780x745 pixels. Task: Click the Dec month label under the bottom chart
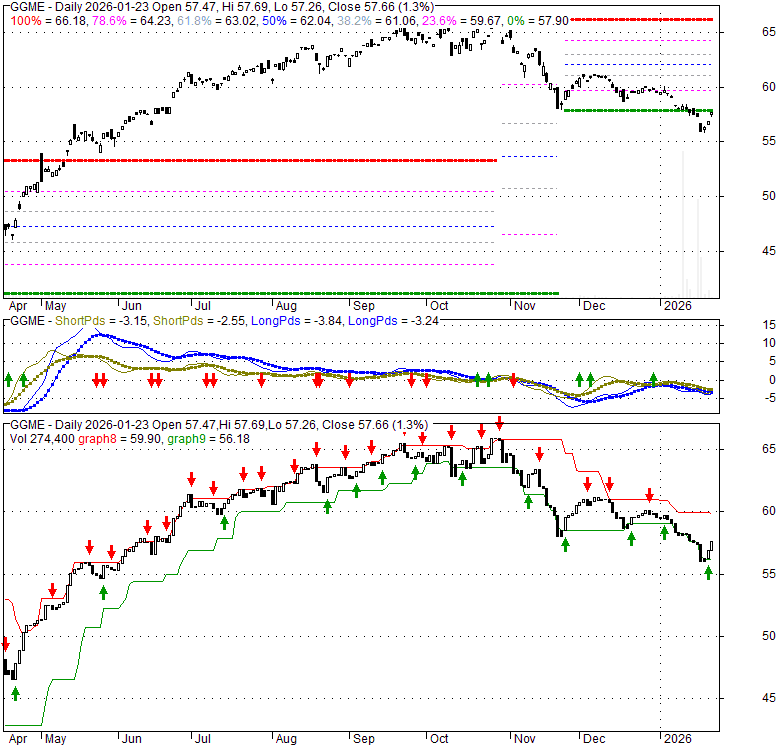[x=594, y=739]
